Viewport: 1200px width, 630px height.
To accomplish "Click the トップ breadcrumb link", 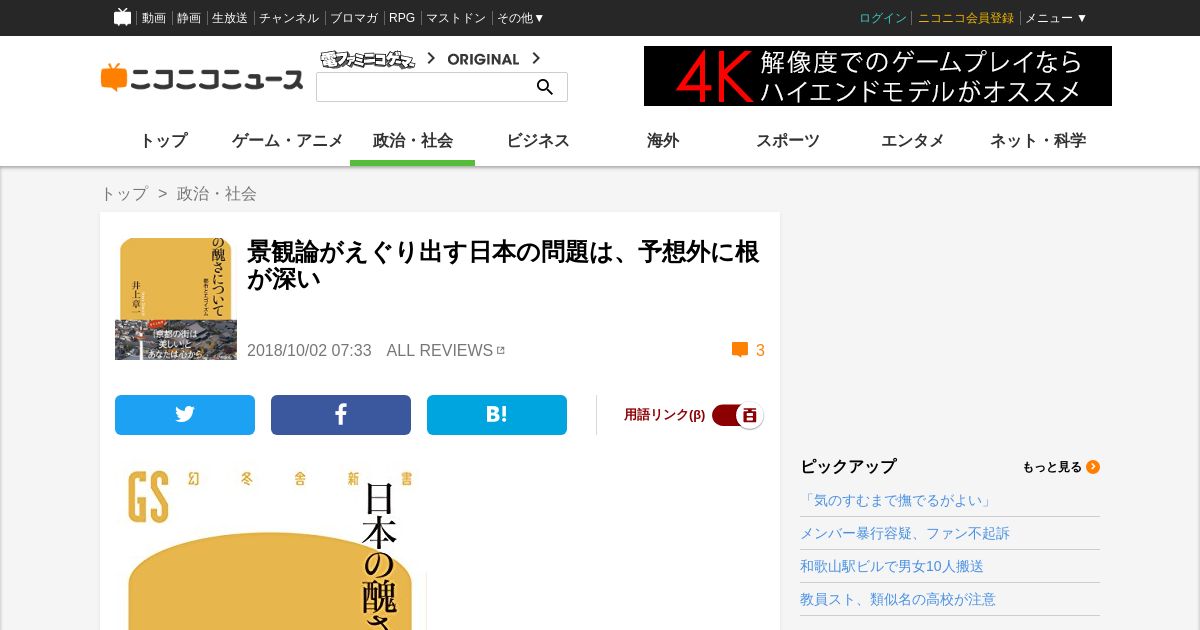I will pyautogui.click(x=124, y=194).
